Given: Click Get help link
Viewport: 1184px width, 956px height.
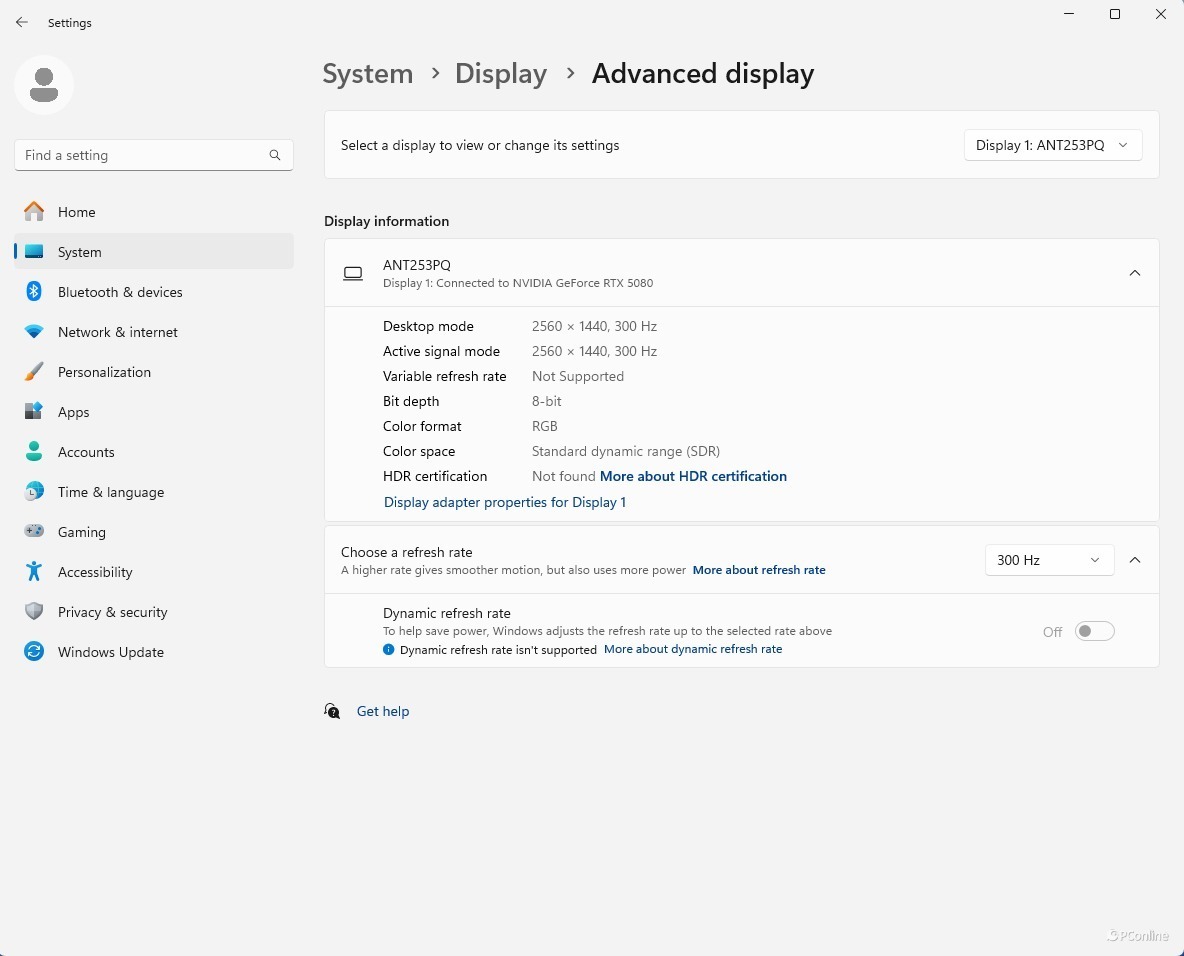Looking at the screenshot, I should (383, 711).
